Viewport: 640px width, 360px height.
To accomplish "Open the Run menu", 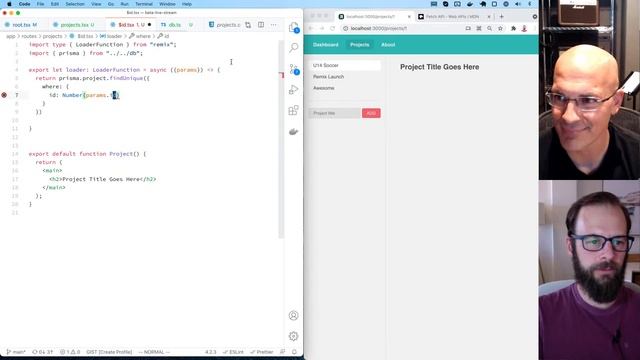I will click(x=124, y=4).
